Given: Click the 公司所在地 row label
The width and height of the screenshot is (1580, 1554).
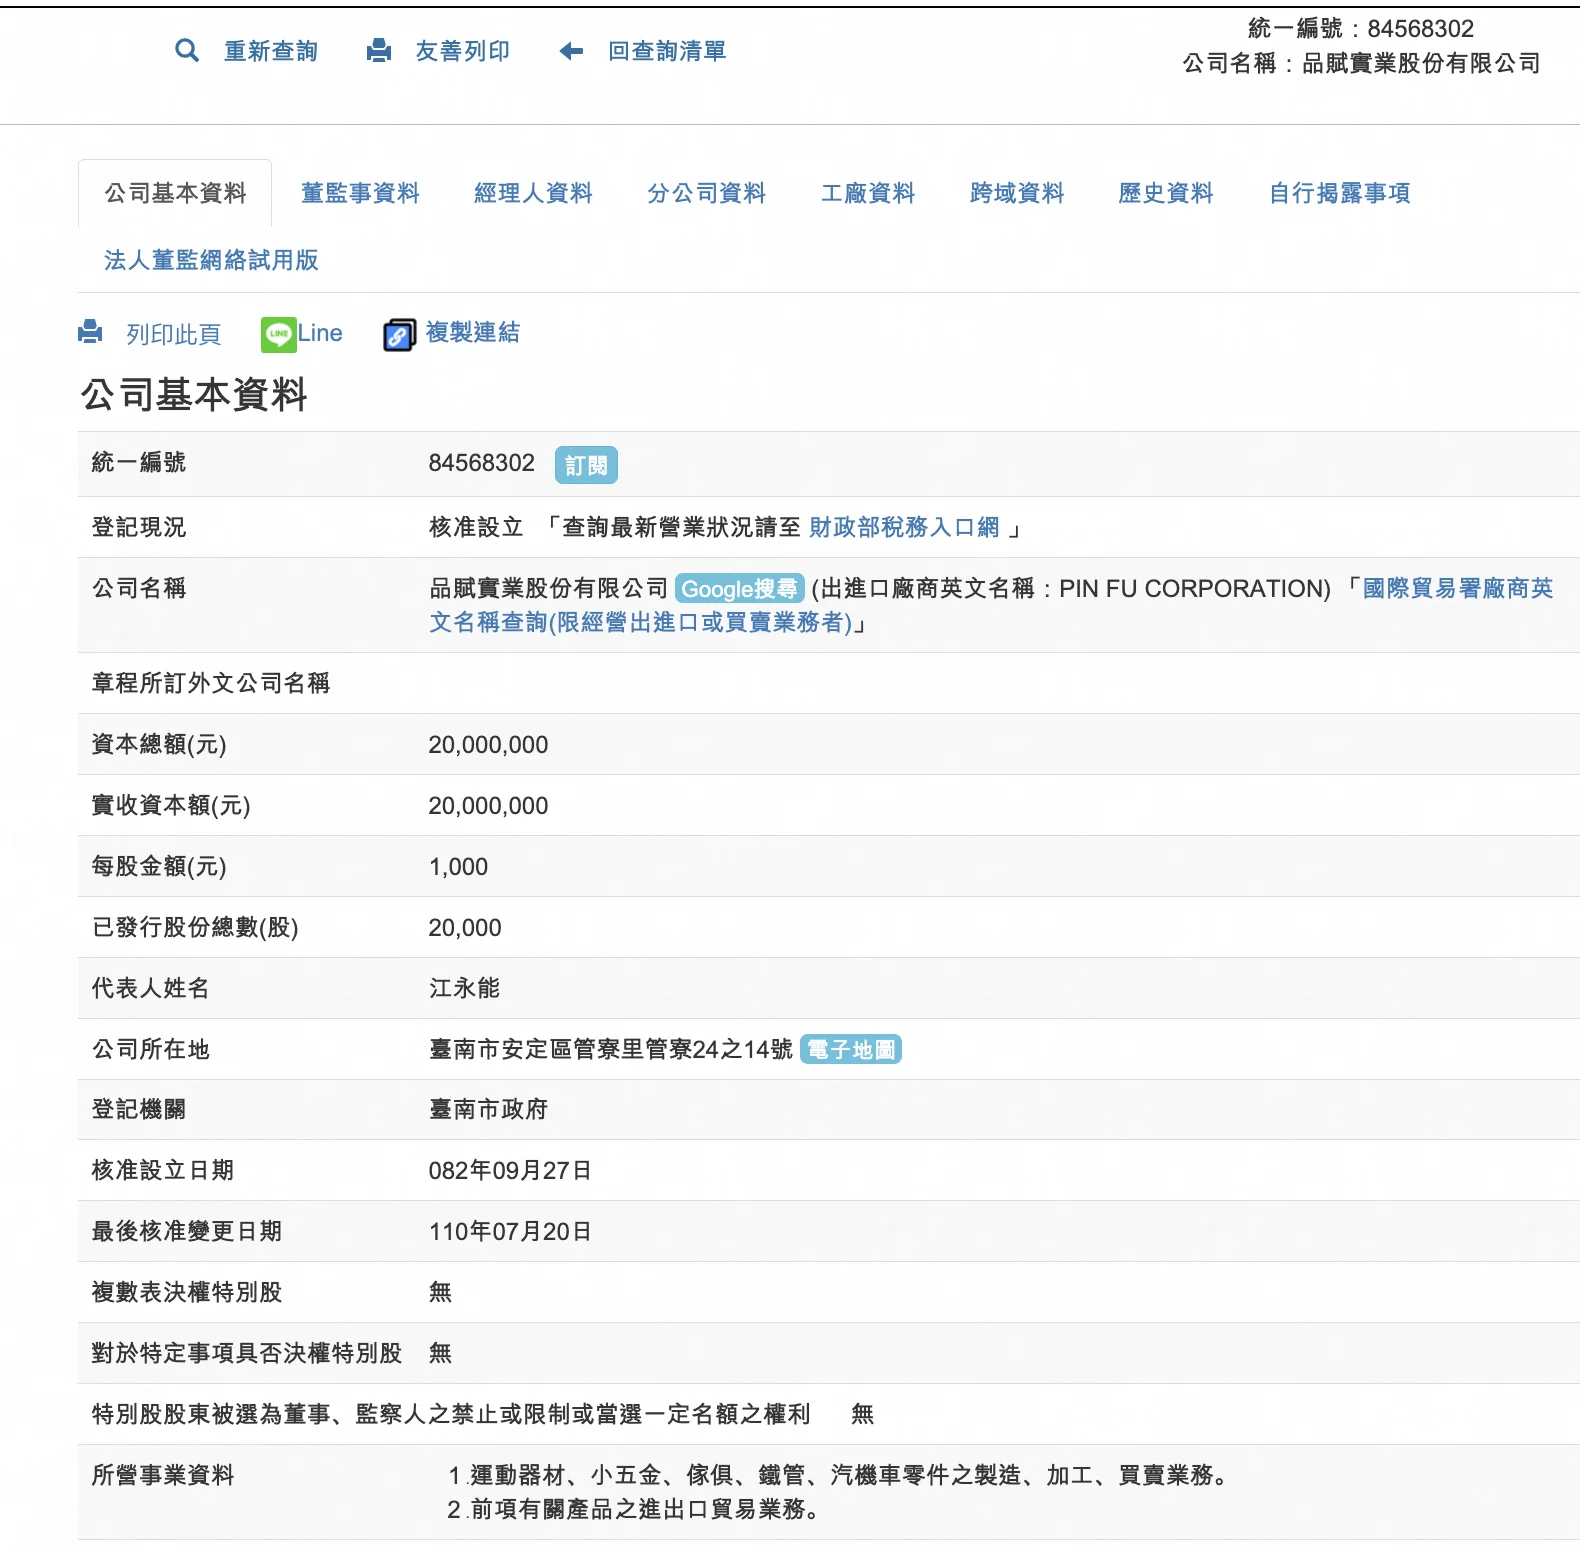Looking at the screenshot, I should click(x=151, y=1049).
